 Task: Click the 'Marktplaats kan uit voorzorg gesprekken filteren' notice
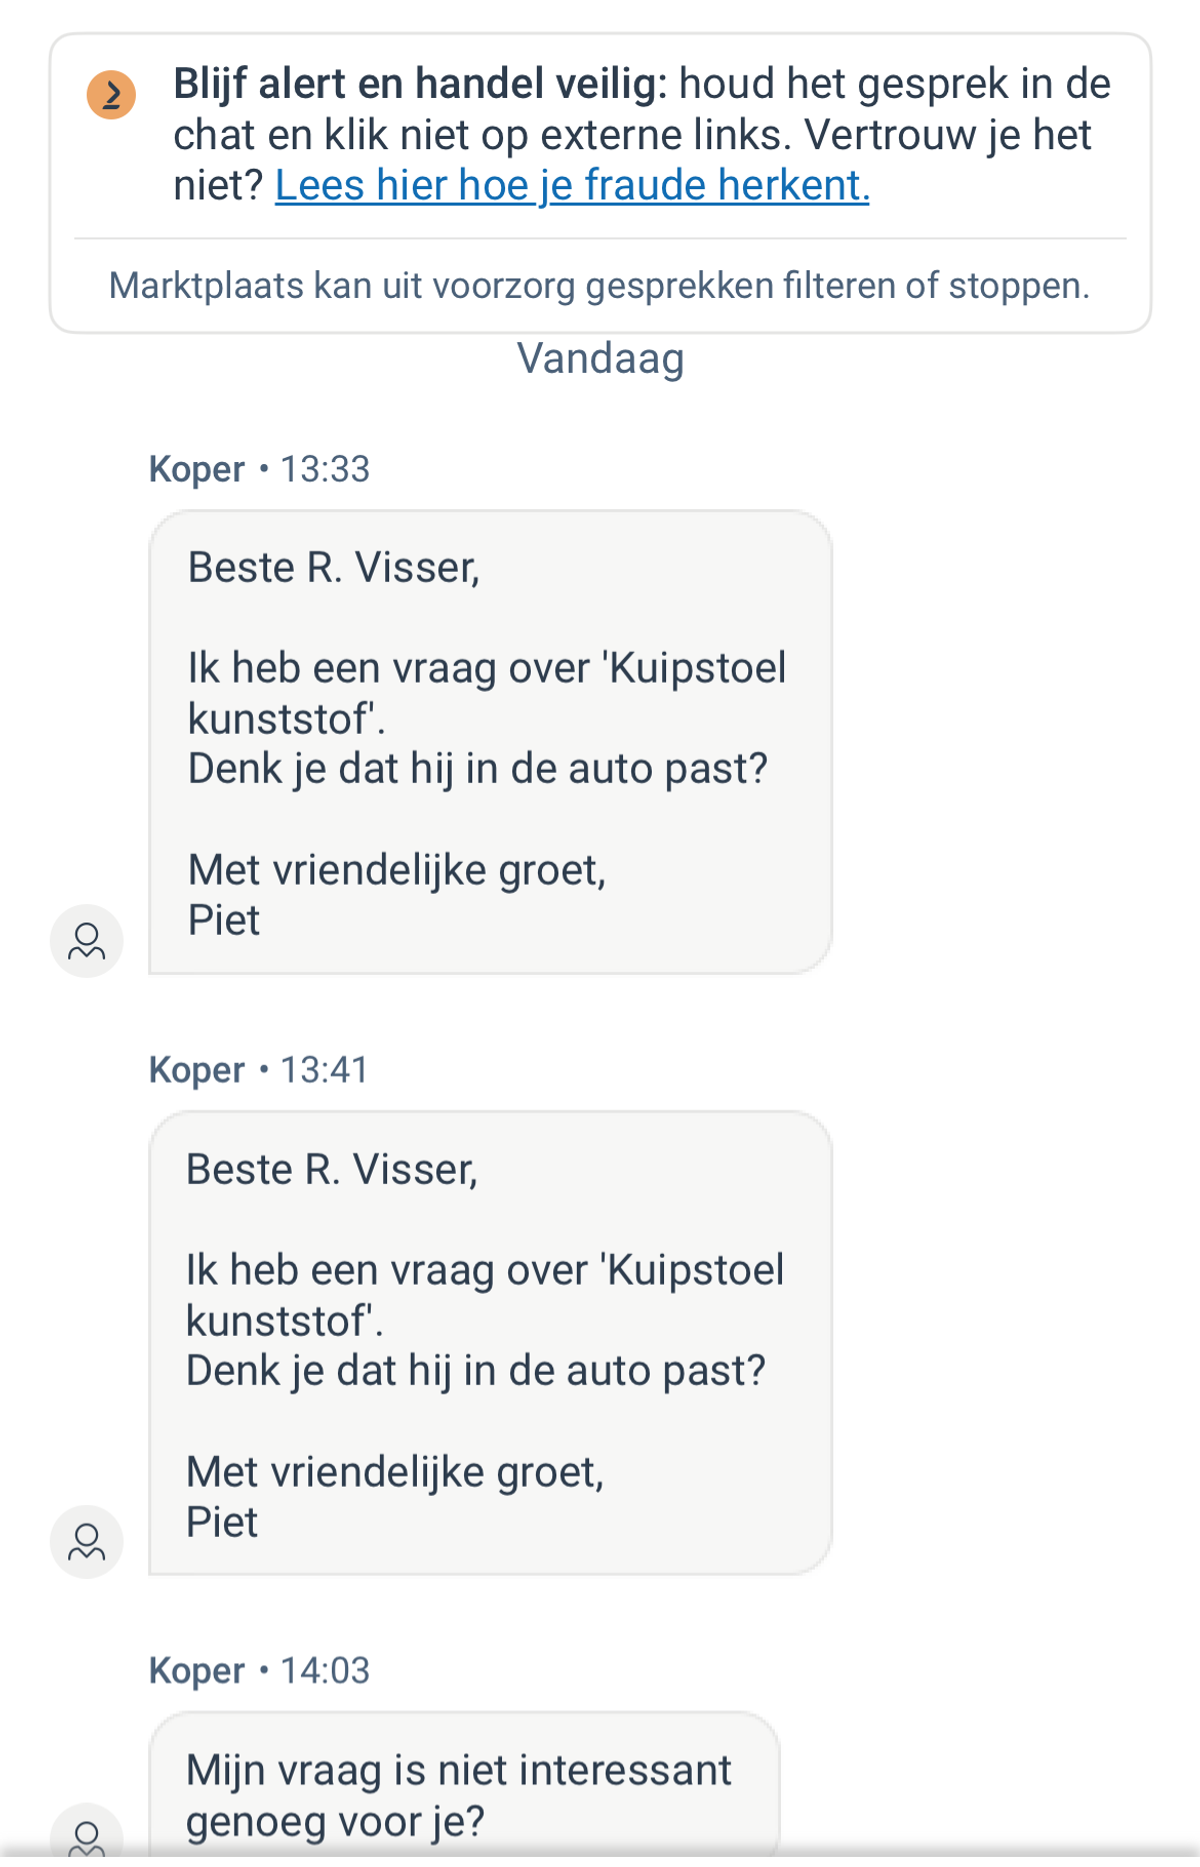[599, 286]
